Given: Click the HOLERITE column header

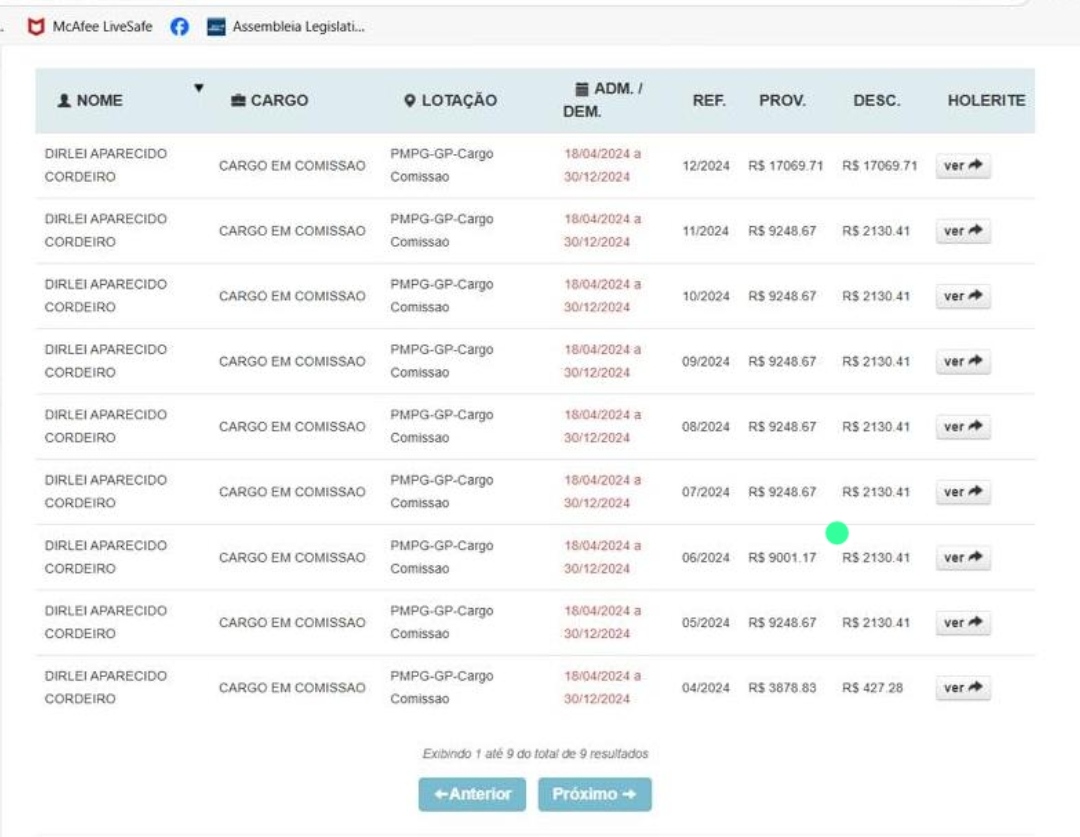Looking at the screenshot, I should click(x=986, y=101).
